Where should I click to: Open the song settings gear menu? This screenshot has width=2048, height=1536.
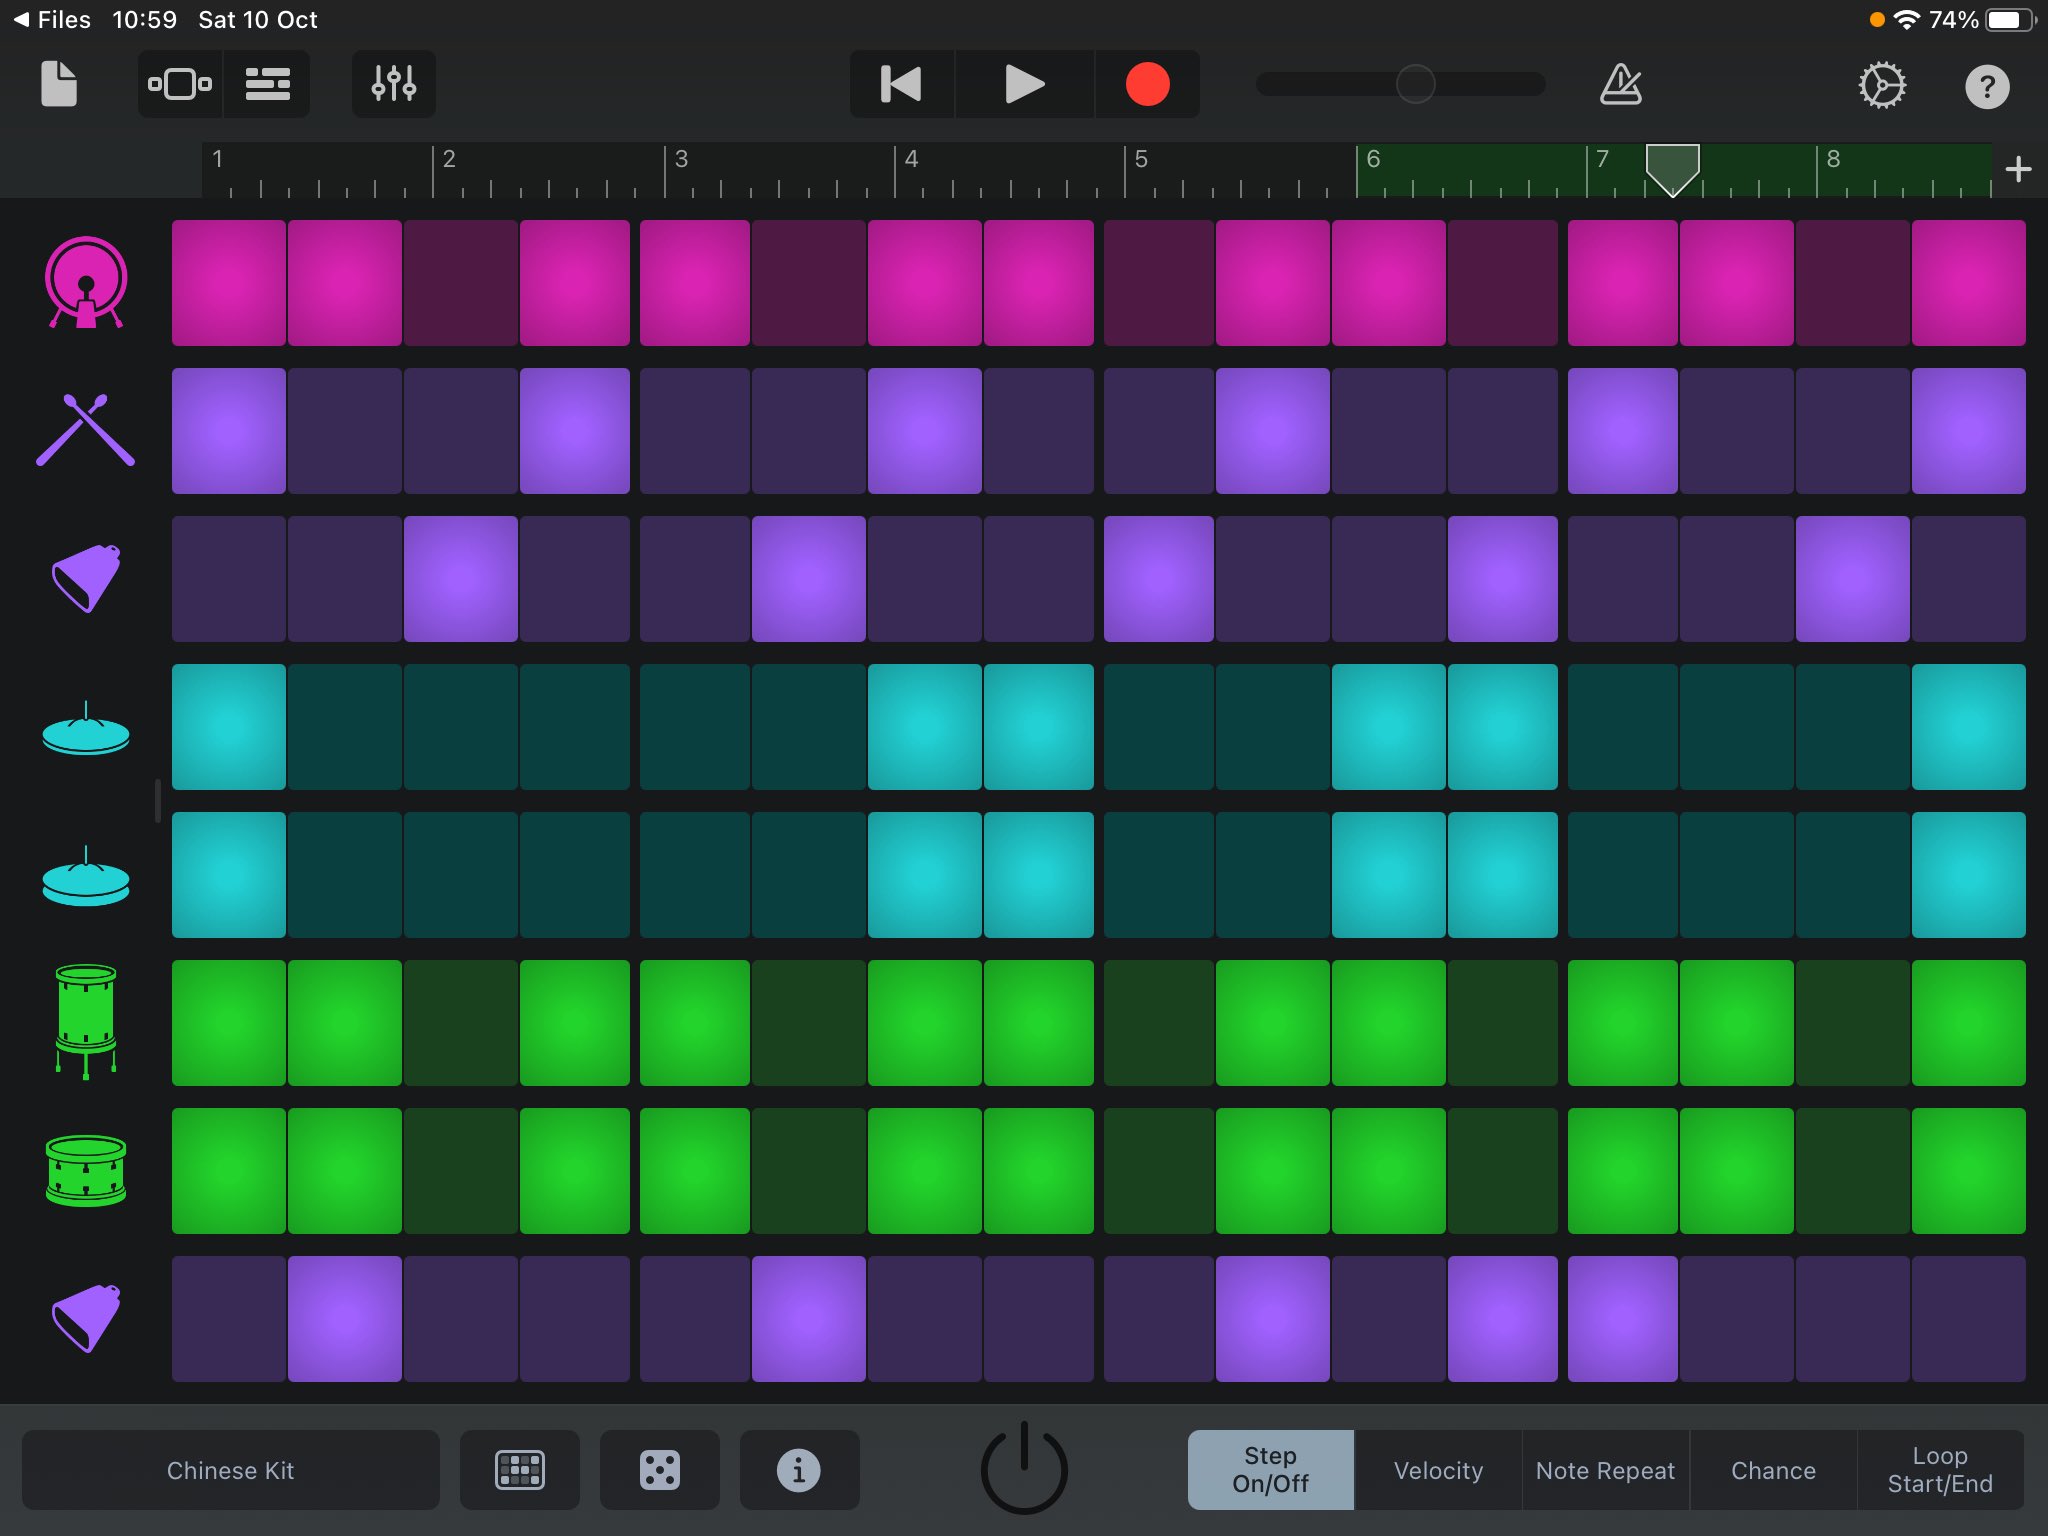pos(1882,85)
